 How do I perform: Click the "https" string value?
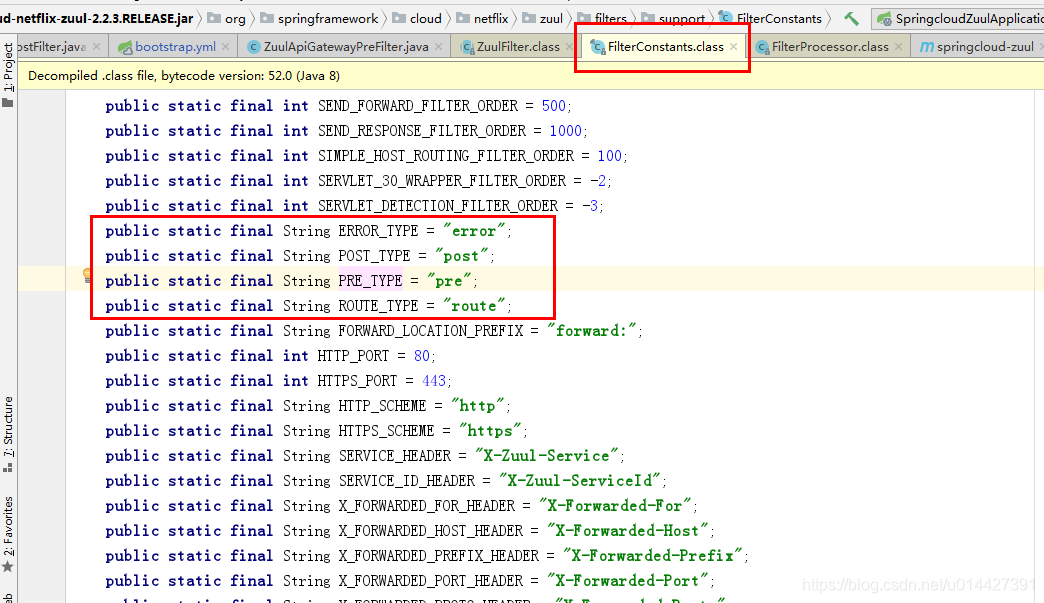click(x=491, y=431)
